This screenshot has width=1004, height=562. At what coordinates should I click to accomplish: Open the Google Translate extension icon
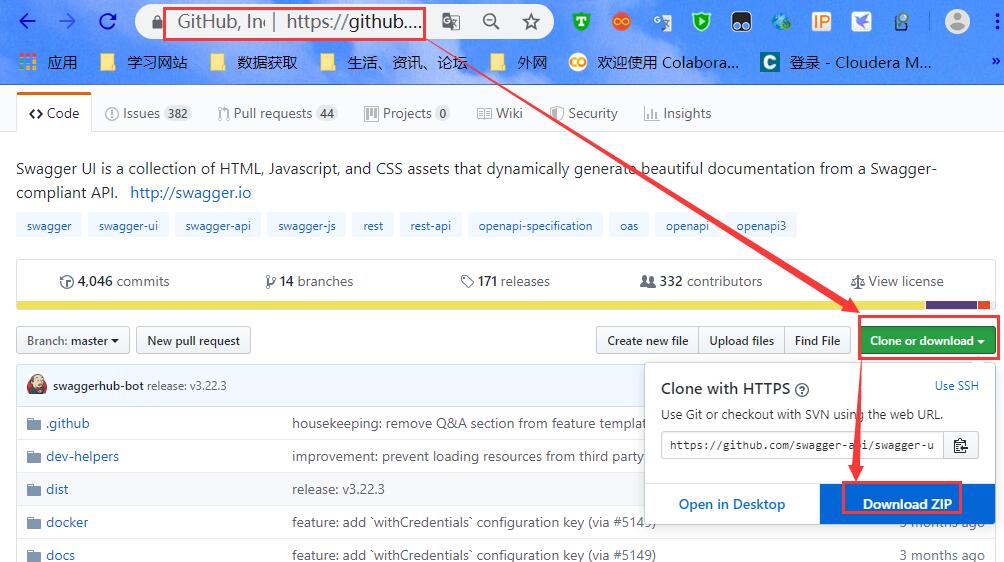(662, 23)
